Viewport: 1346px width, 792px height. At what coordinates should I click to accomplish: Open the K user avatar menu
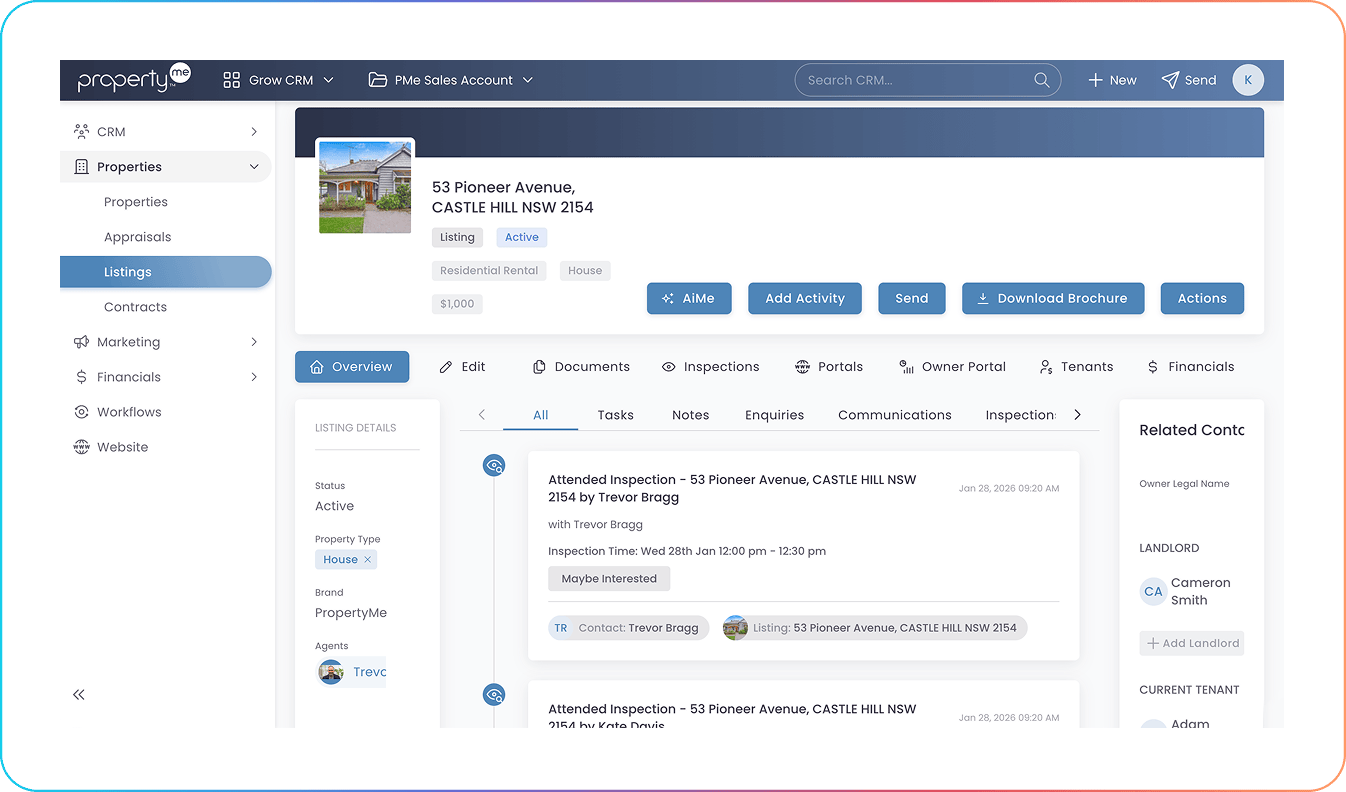(1248, 80)
